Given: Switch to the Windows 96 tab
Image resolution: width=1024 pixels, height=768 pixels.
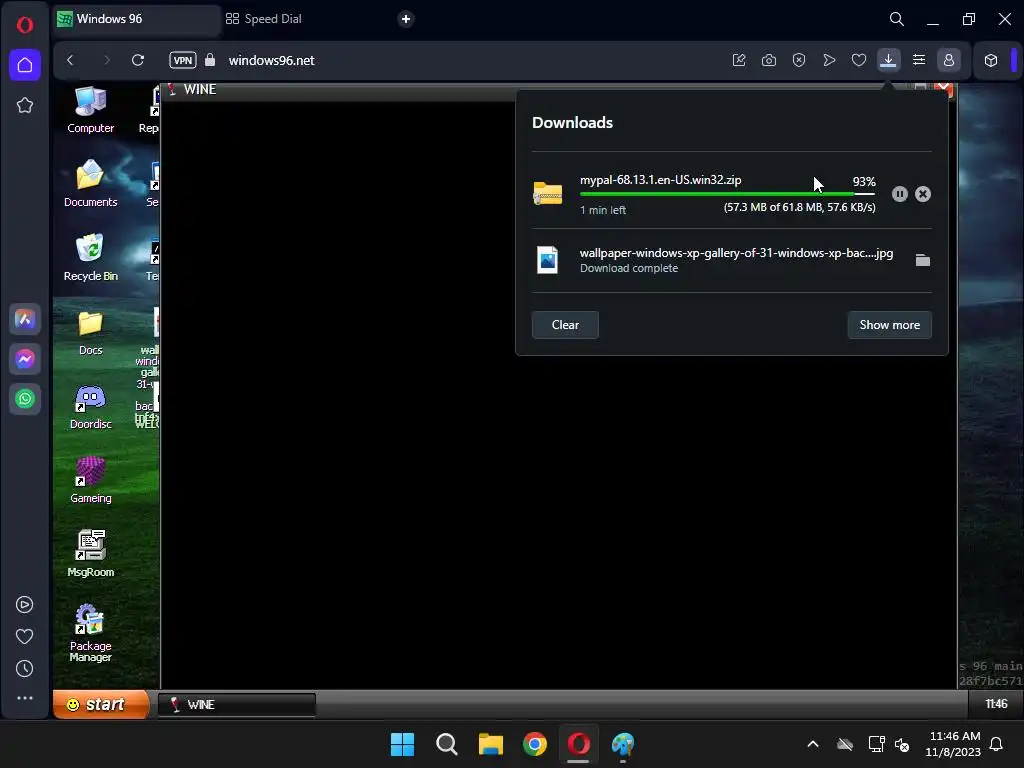Looking at the screenshot, I should [x=137, y=19].
